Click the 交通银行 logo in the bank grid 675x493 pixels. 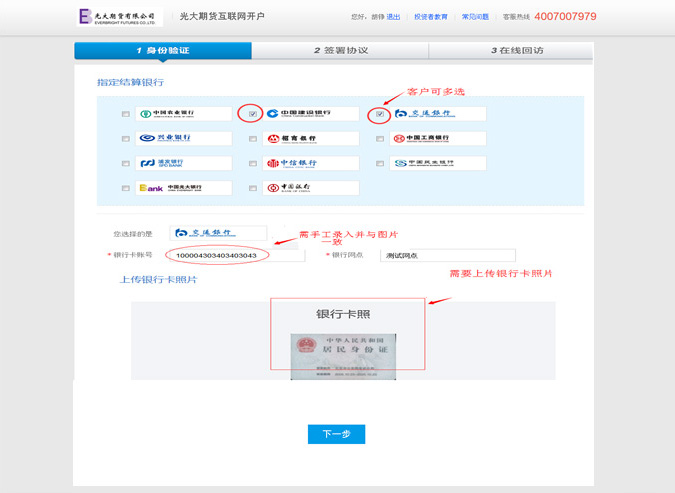pos(438,114)
